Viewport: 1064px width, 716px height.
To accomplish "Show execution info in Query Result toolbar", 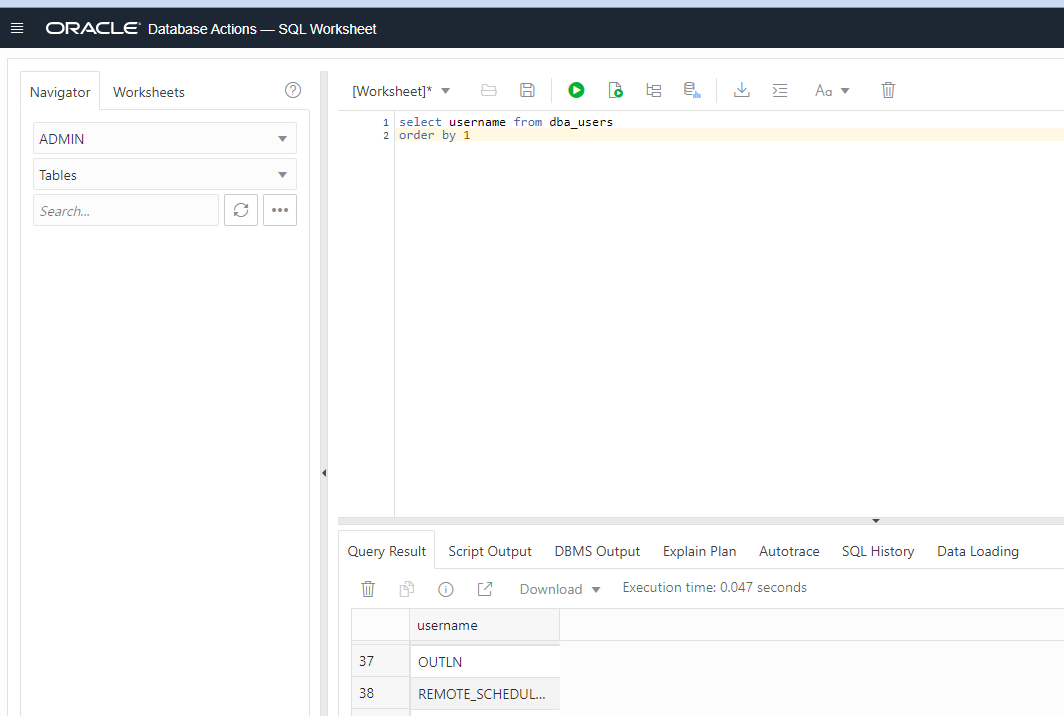I will coord(445,588).
